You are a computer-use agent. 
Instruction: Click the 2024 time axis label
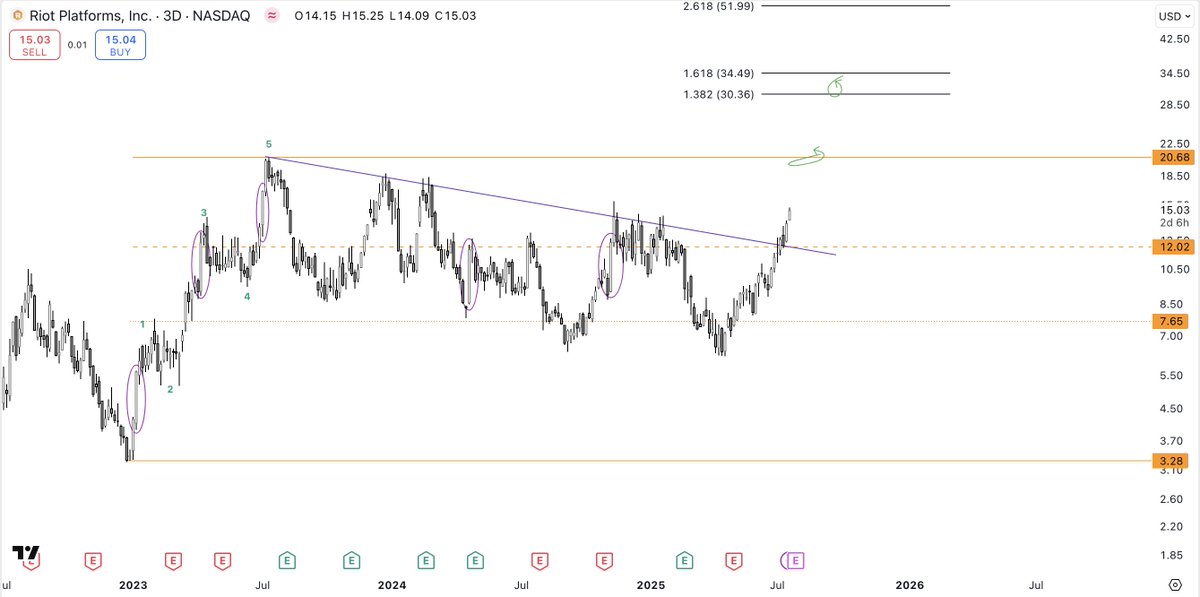pos(391,584)
